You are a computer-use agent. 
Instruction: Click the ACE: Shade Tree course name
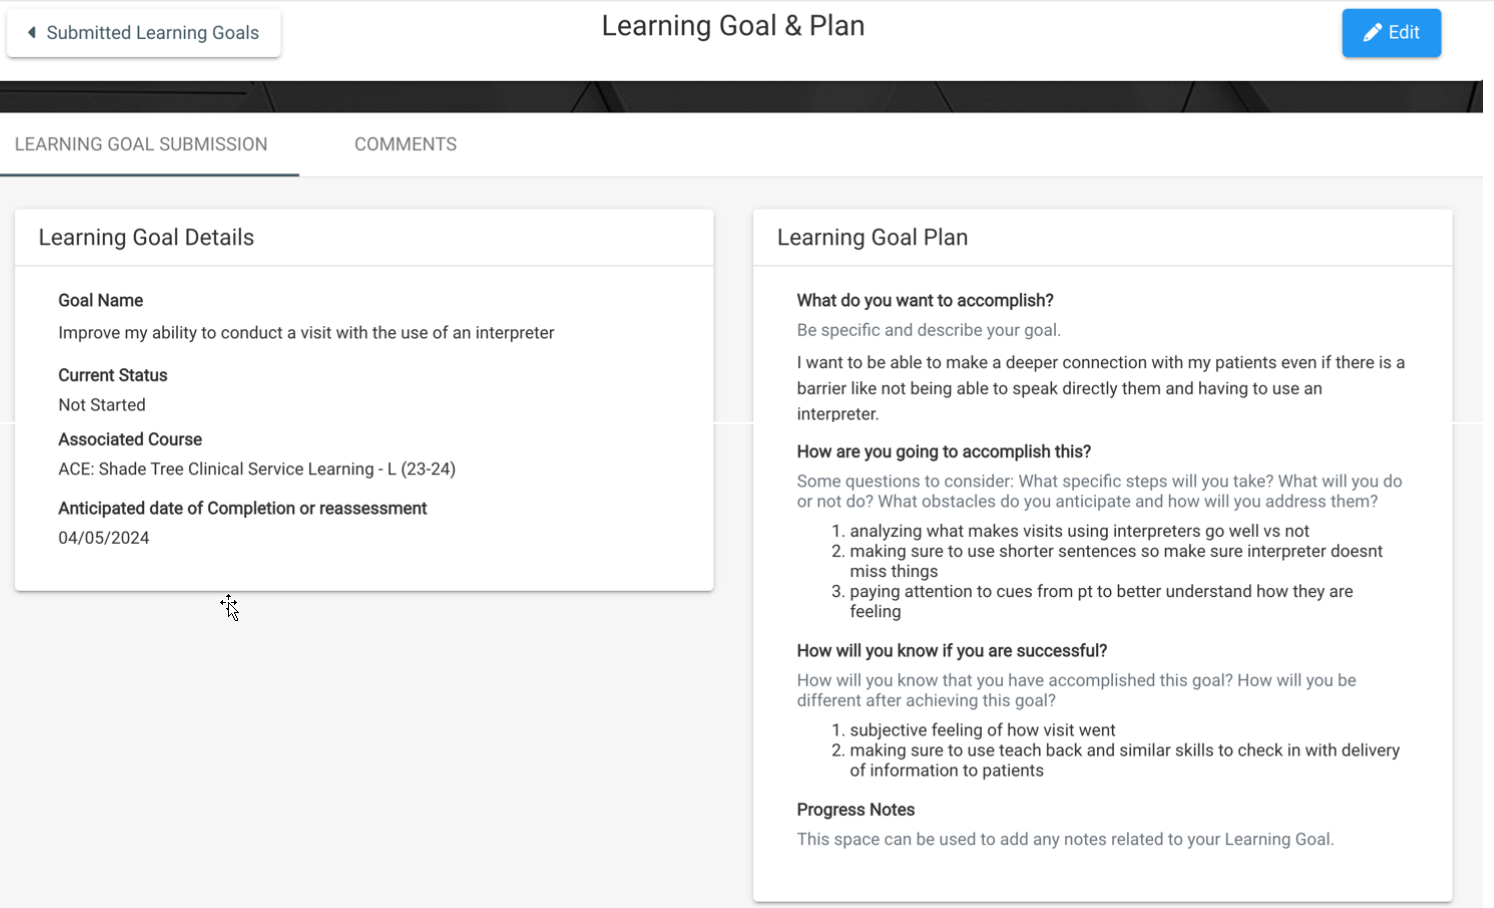(257, 469)
